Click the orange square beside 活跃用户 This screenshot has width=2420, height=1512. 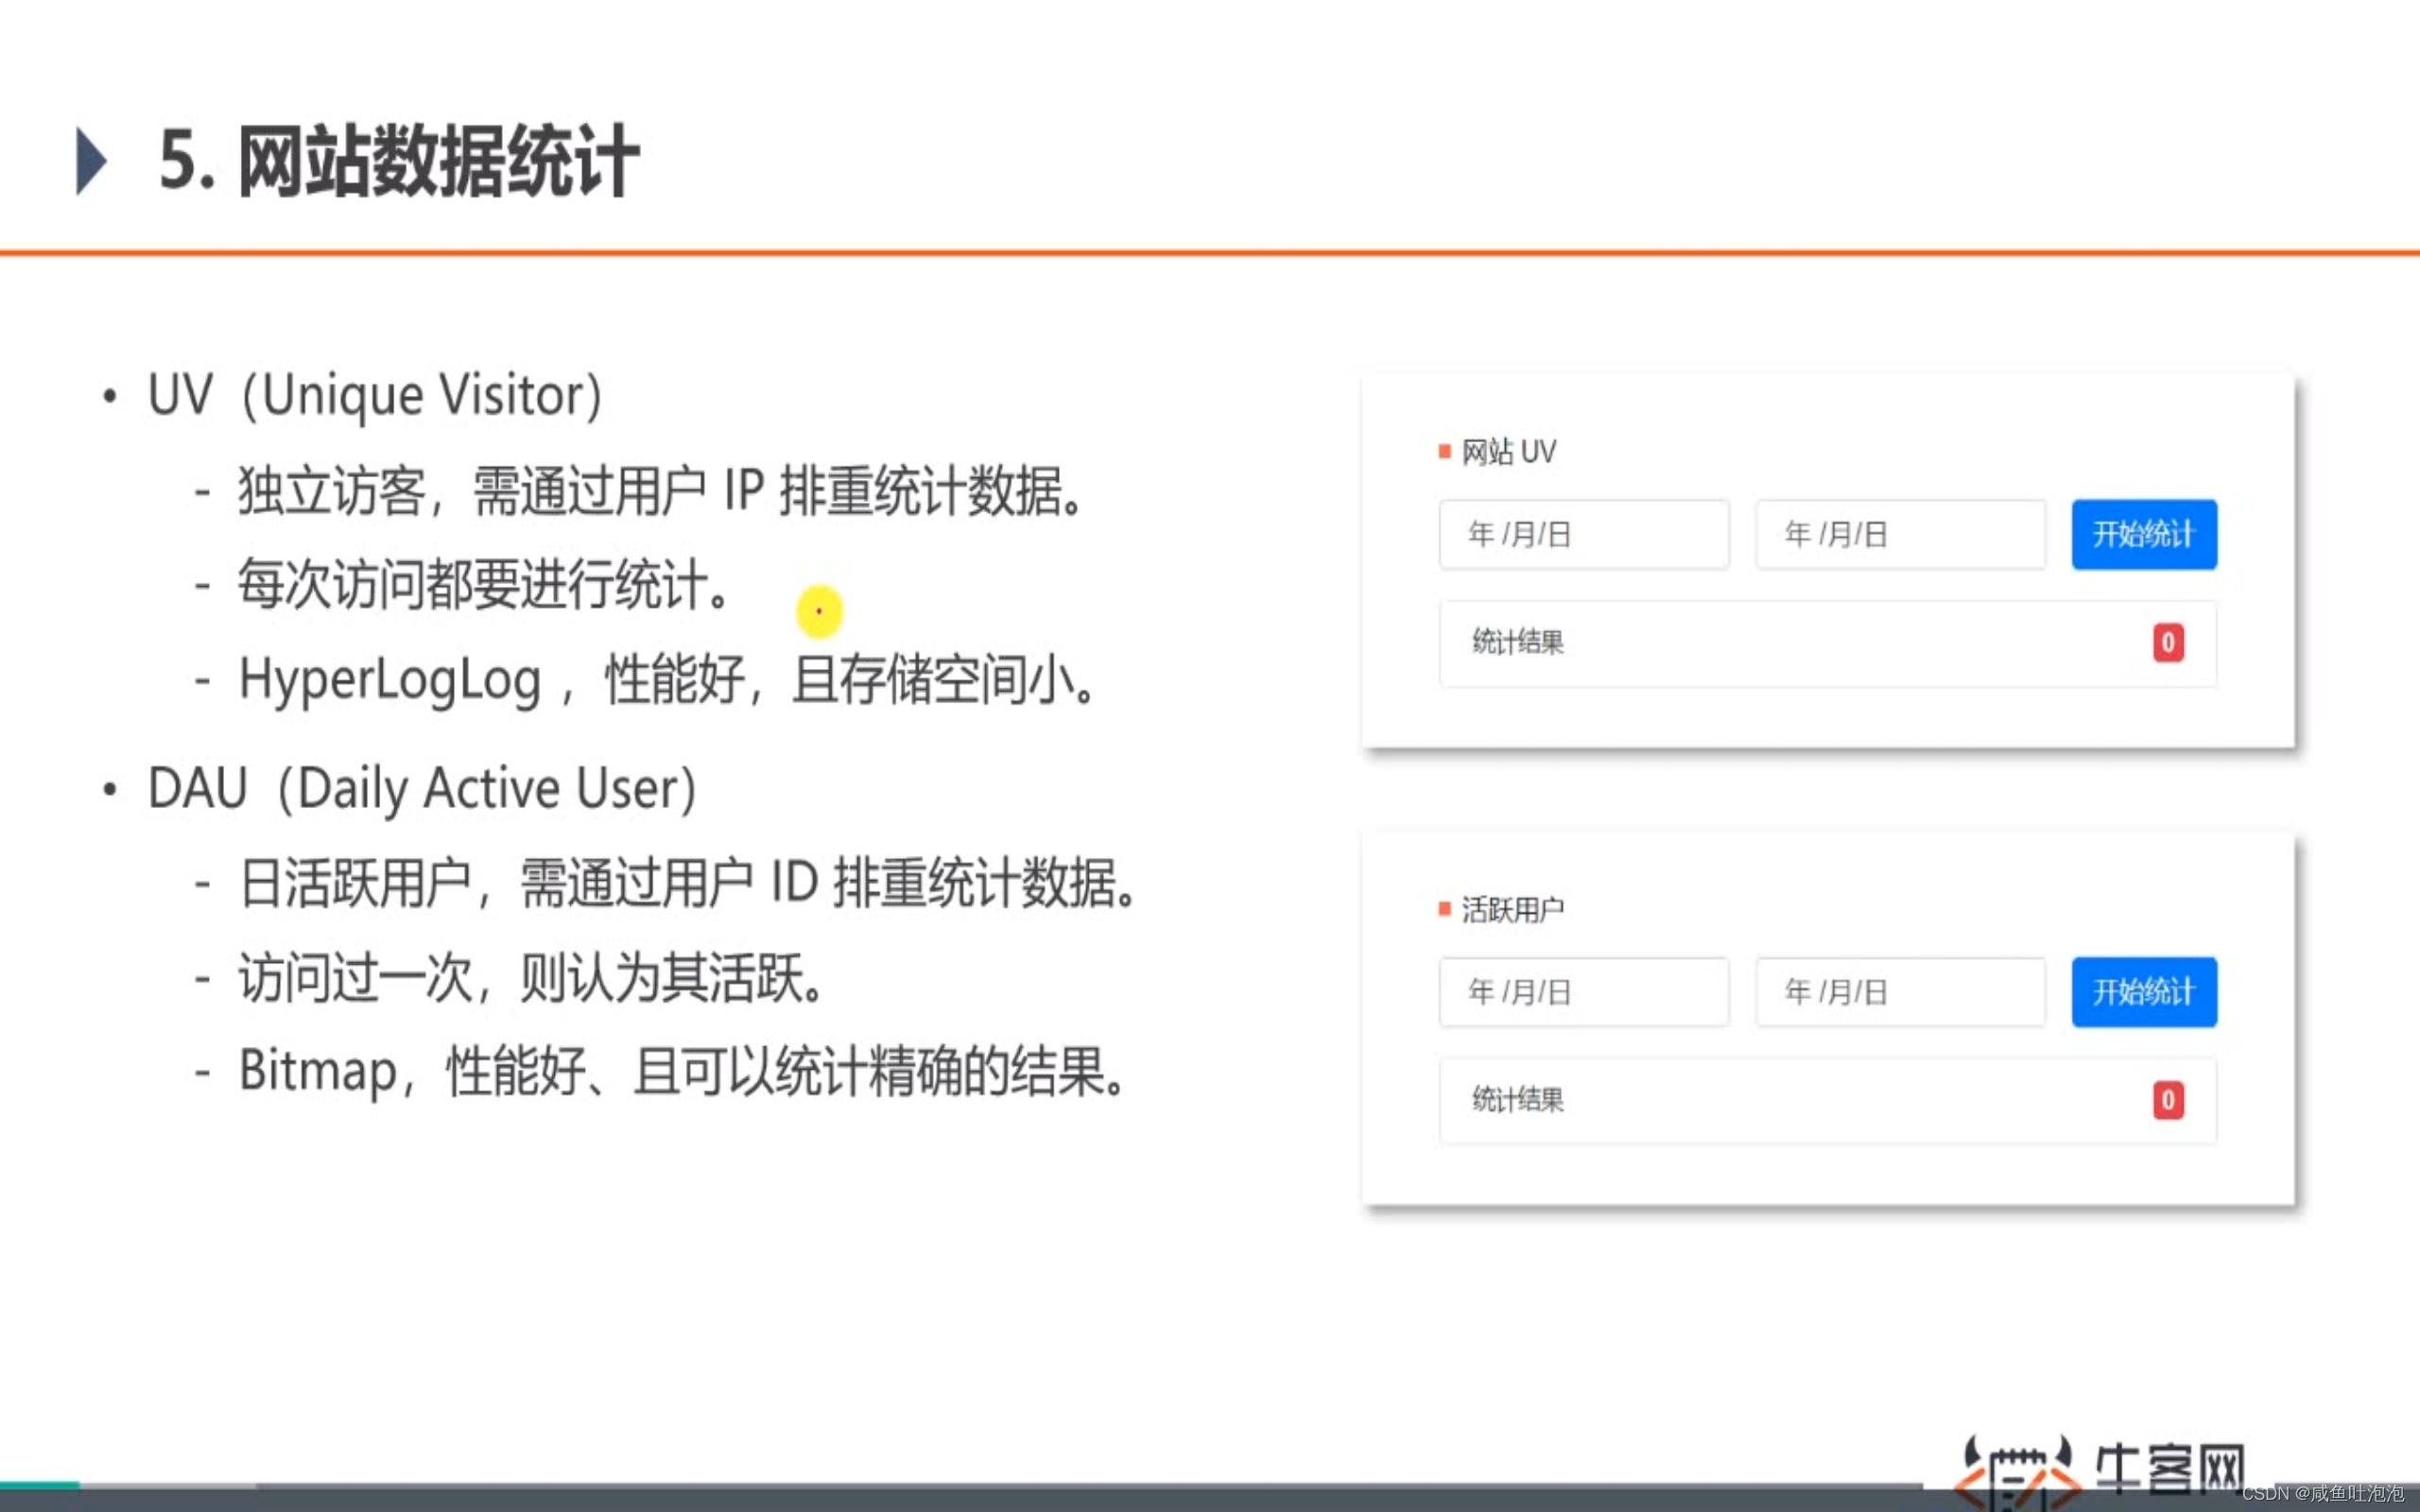tap(1444, 909)
